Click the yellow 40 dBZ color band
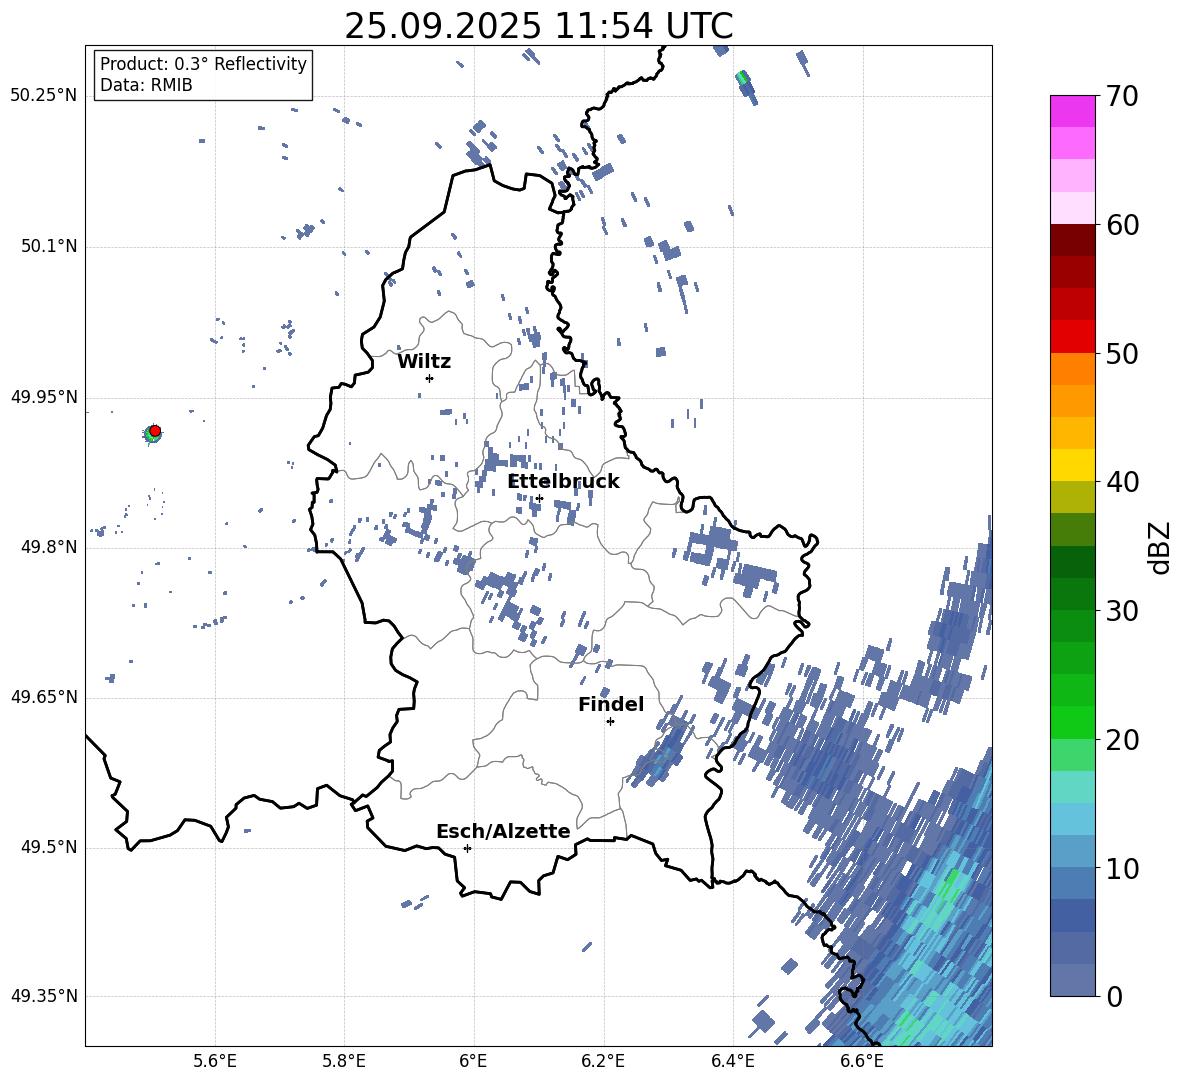Screen dimensions: 1184x1081 coord(1072,465)
